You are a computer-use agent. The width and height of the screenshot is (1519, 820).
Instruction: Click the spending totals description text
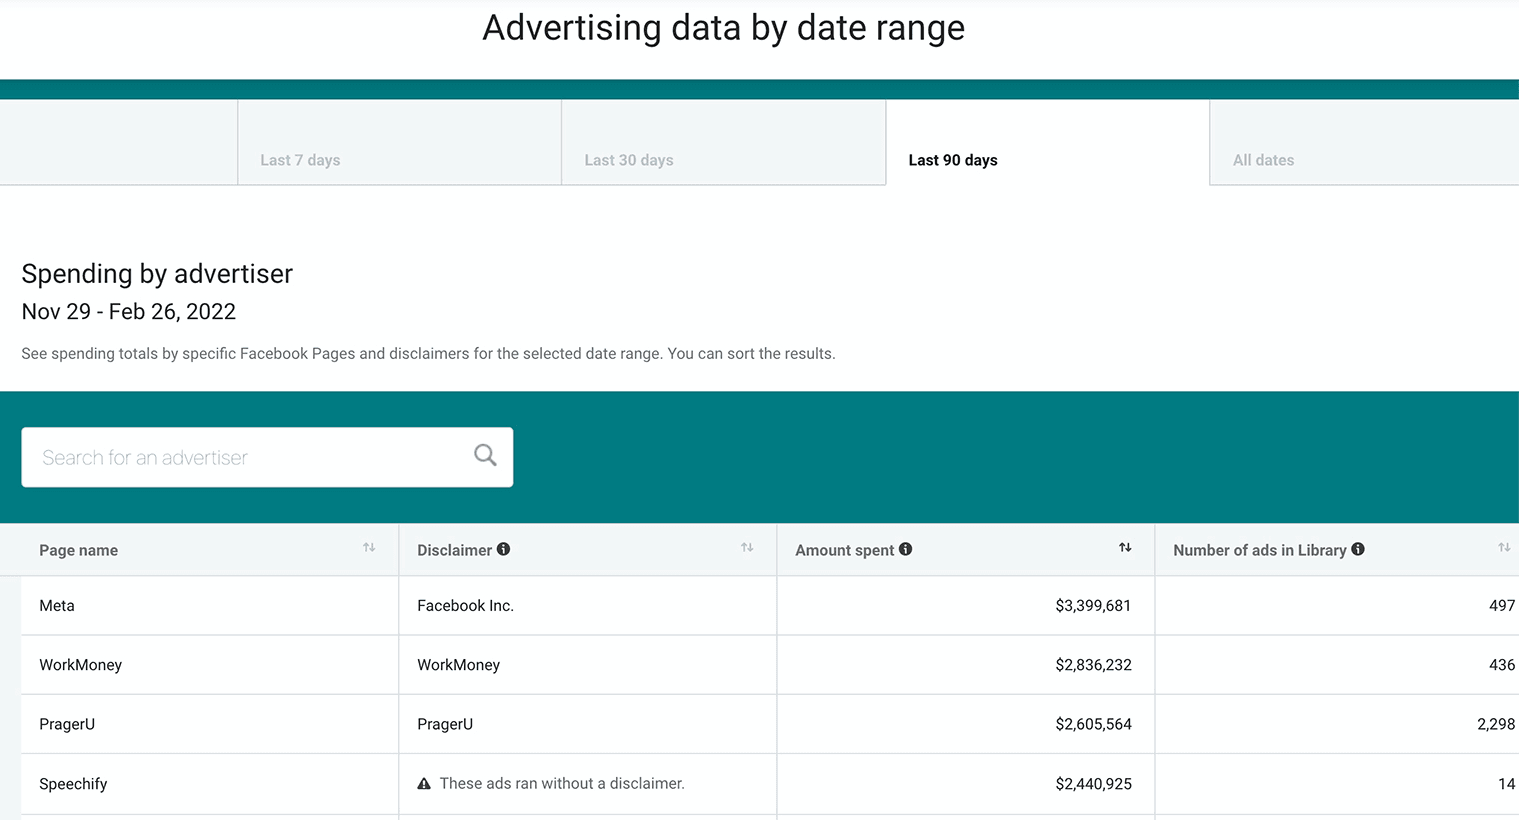pyautogui.click(x=428, y=354)
